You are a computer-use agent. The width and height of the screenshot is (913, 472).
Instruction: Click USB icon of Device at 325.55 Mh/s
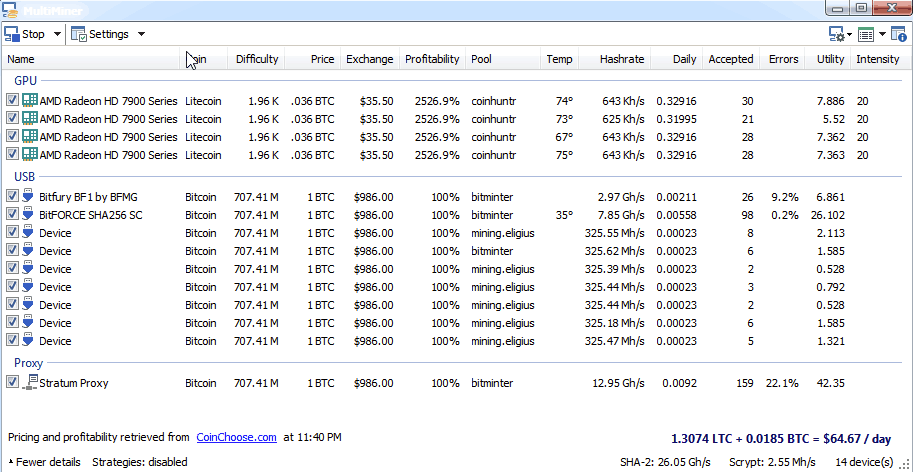click(x=28, y=233)
